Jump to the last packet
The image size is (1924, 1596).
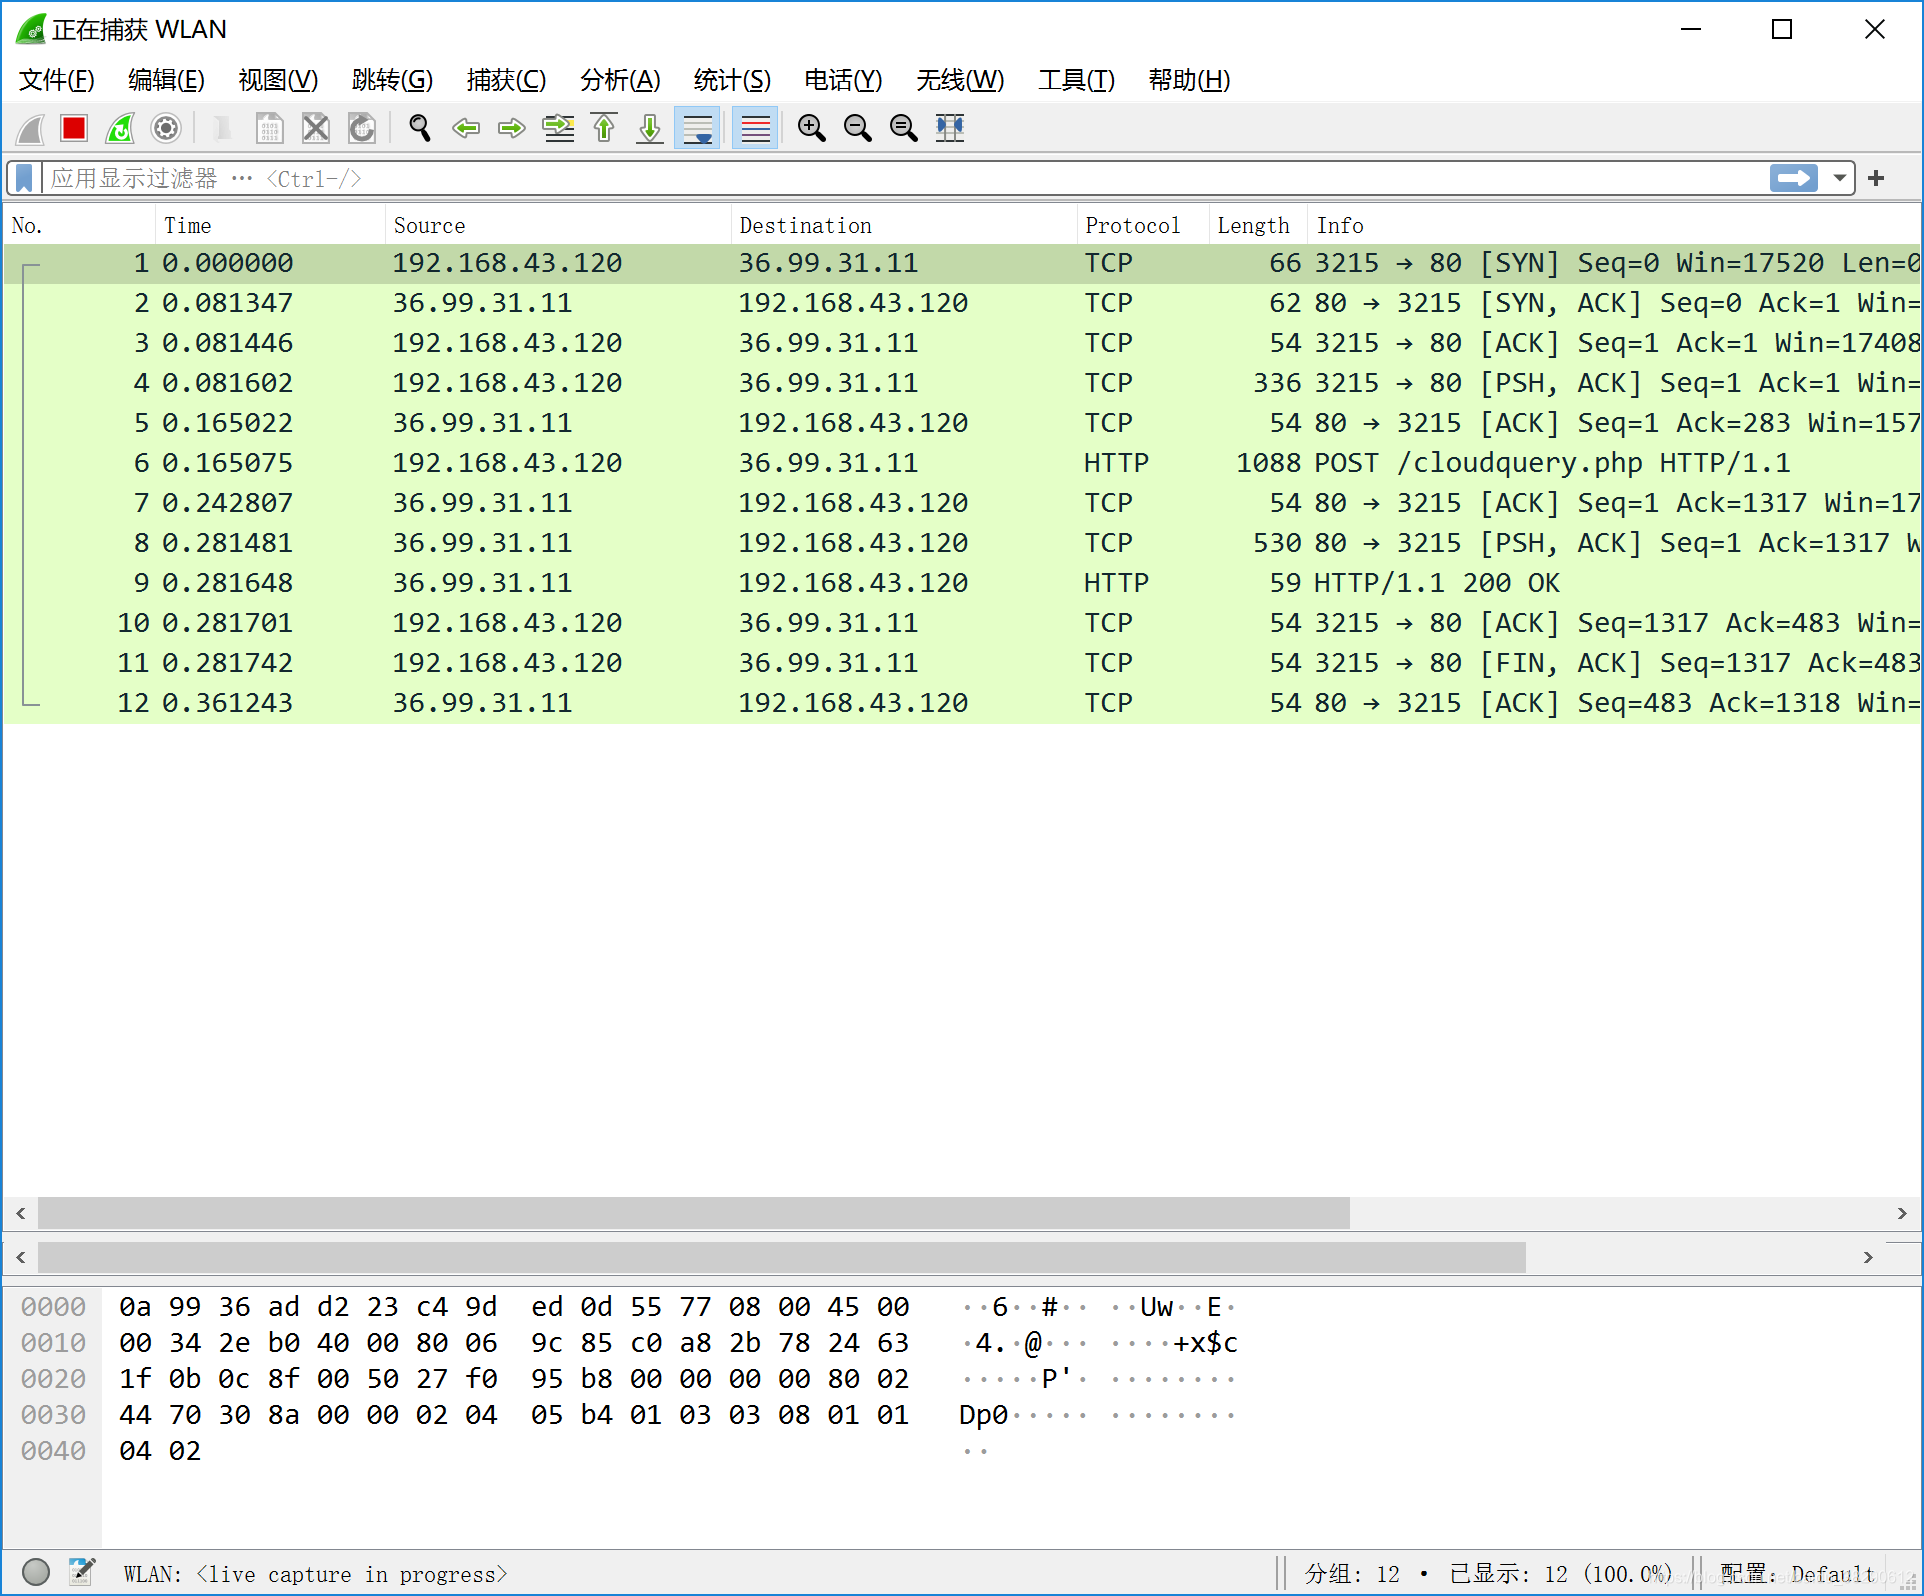tap(650, 128)
